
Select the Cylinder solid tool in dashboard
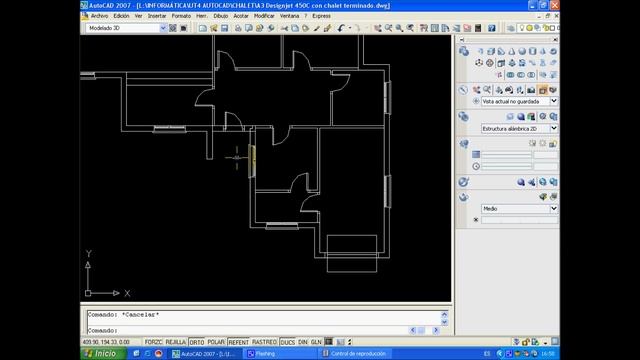pyautogui.click(x=532, y=51)
